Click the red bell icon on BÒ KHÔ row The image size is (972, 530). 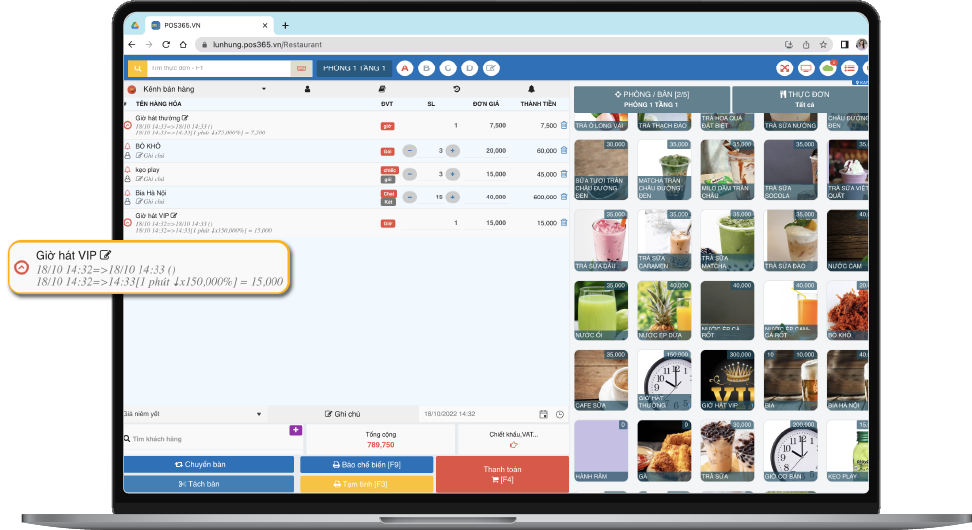128,146
